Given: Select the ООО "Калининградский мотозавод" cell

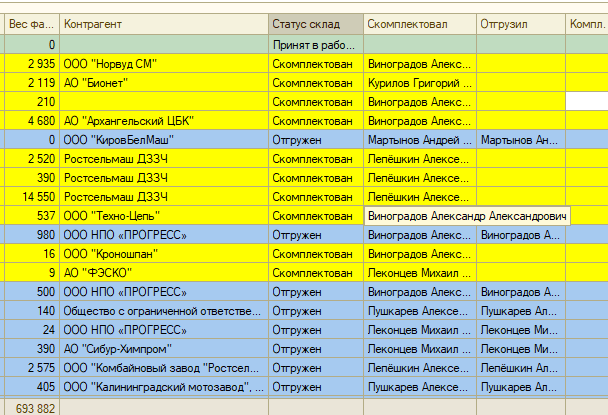Looking at the screenshot, I should 164,387.
